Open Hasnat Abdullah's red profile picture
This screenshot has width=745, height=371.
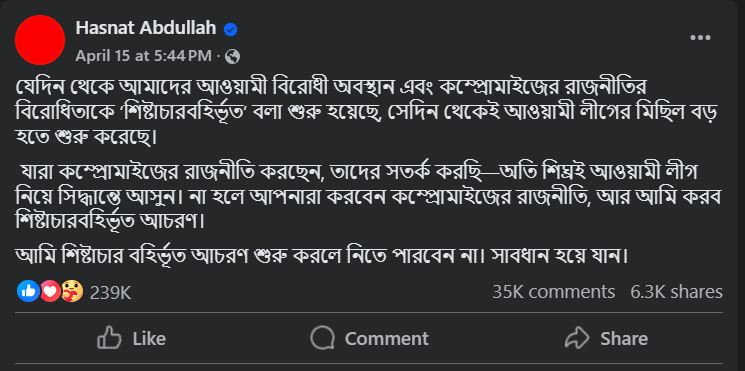[x=40, y=40]
